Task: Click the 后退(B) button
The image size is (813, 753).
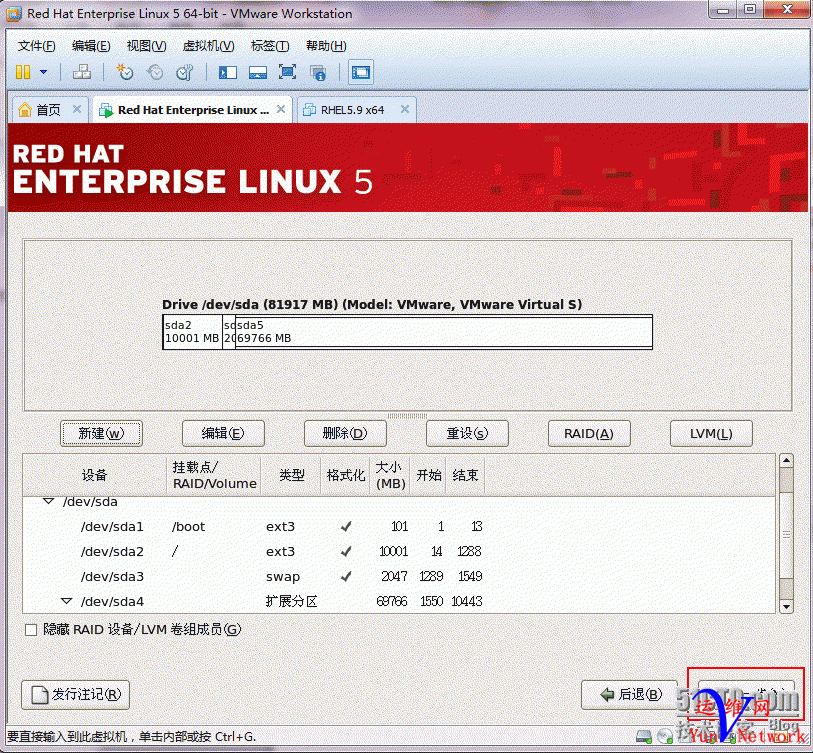Action: coord(629,694)
